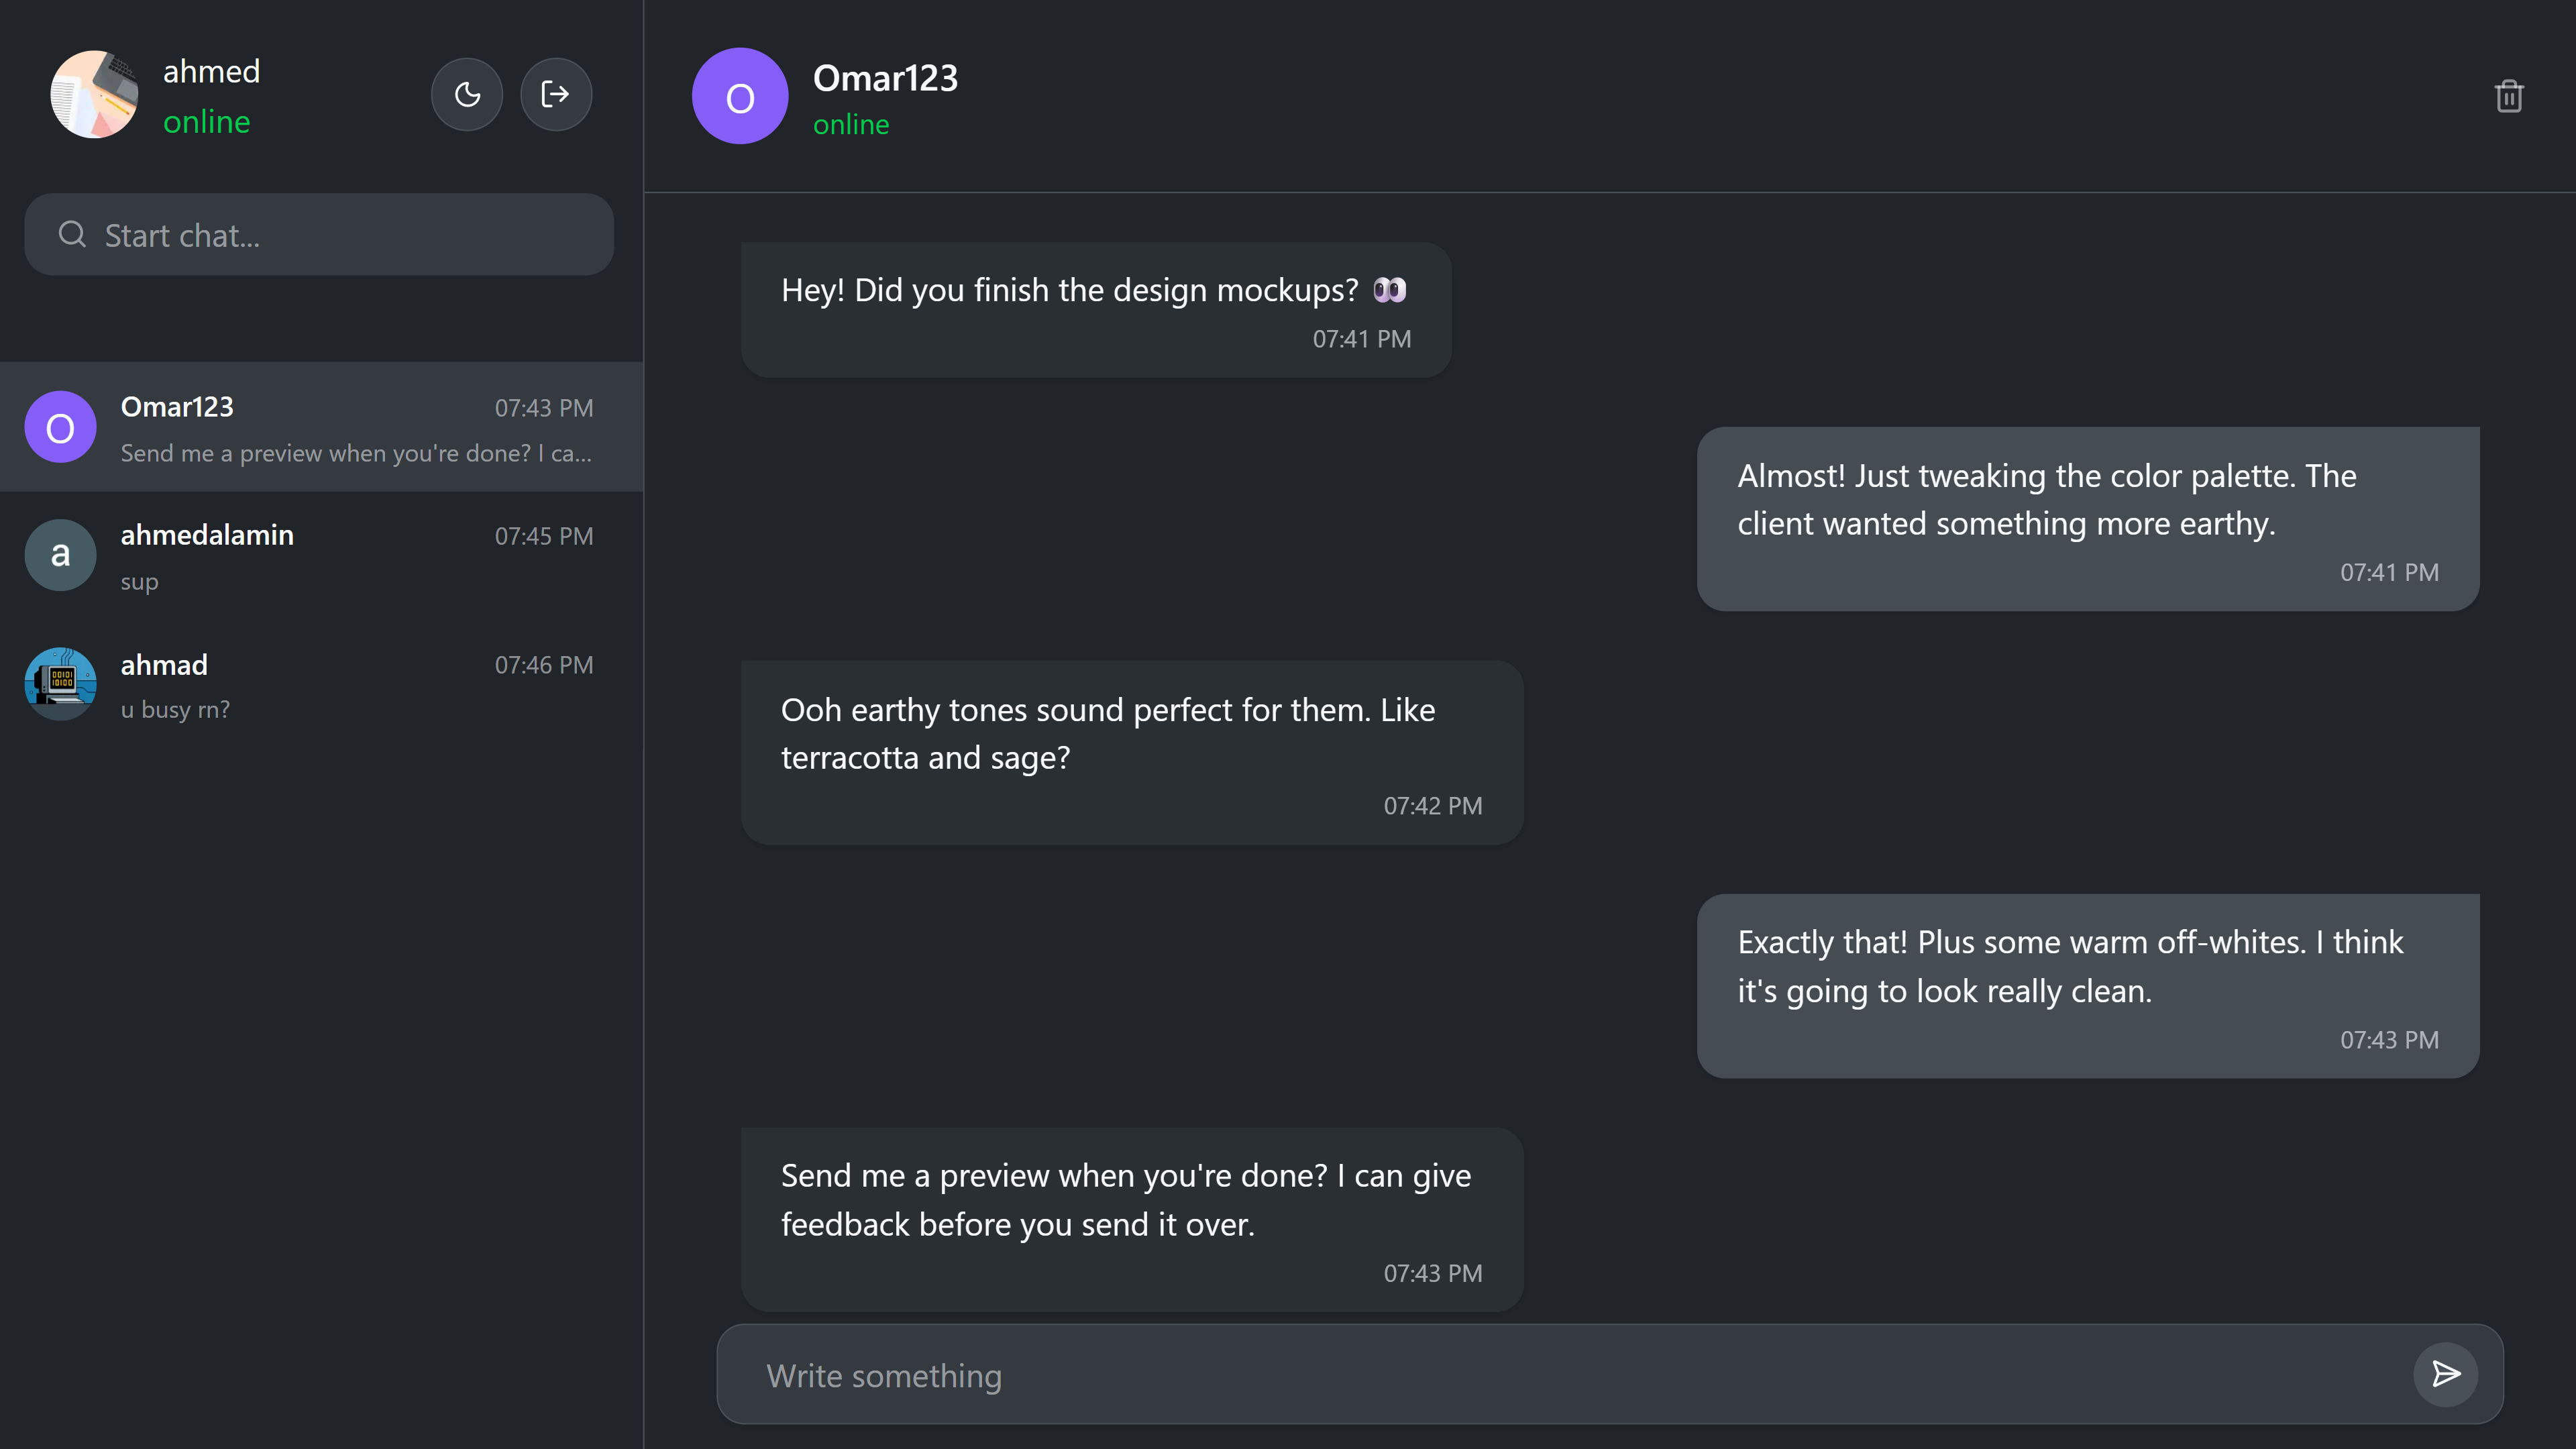Click the 07:43 PM timestamp on last message
This screenshot has width=2576, height=1449.
1432,1272
